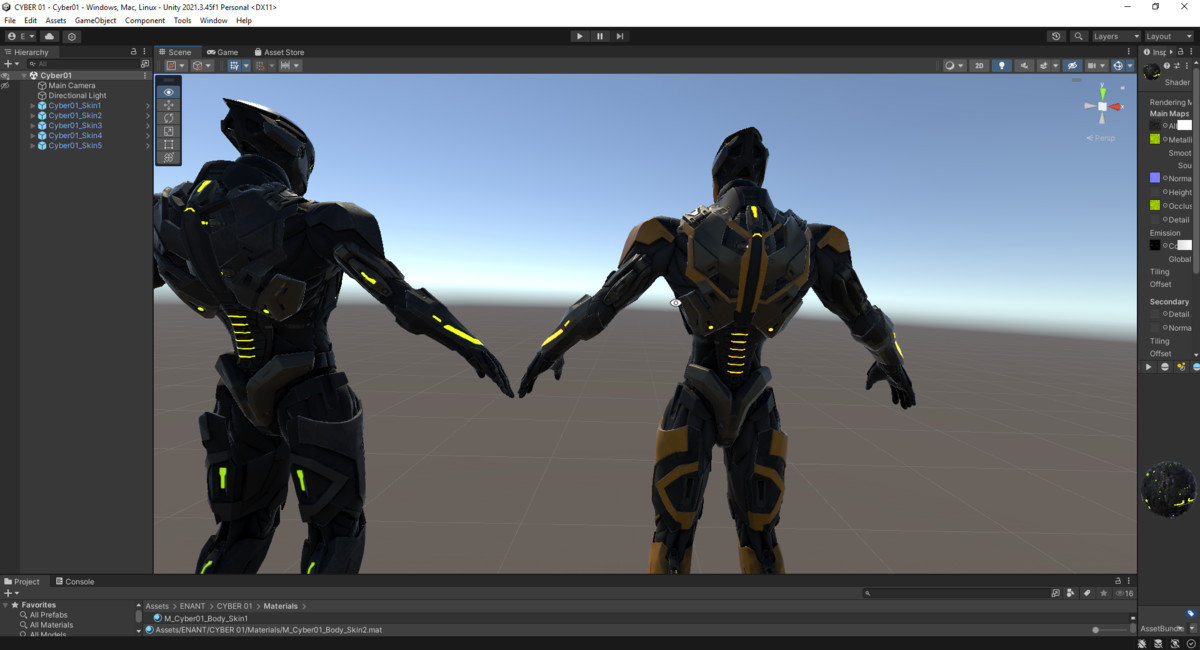Click the Unity search icon in the toolbar

(1078, 36)
